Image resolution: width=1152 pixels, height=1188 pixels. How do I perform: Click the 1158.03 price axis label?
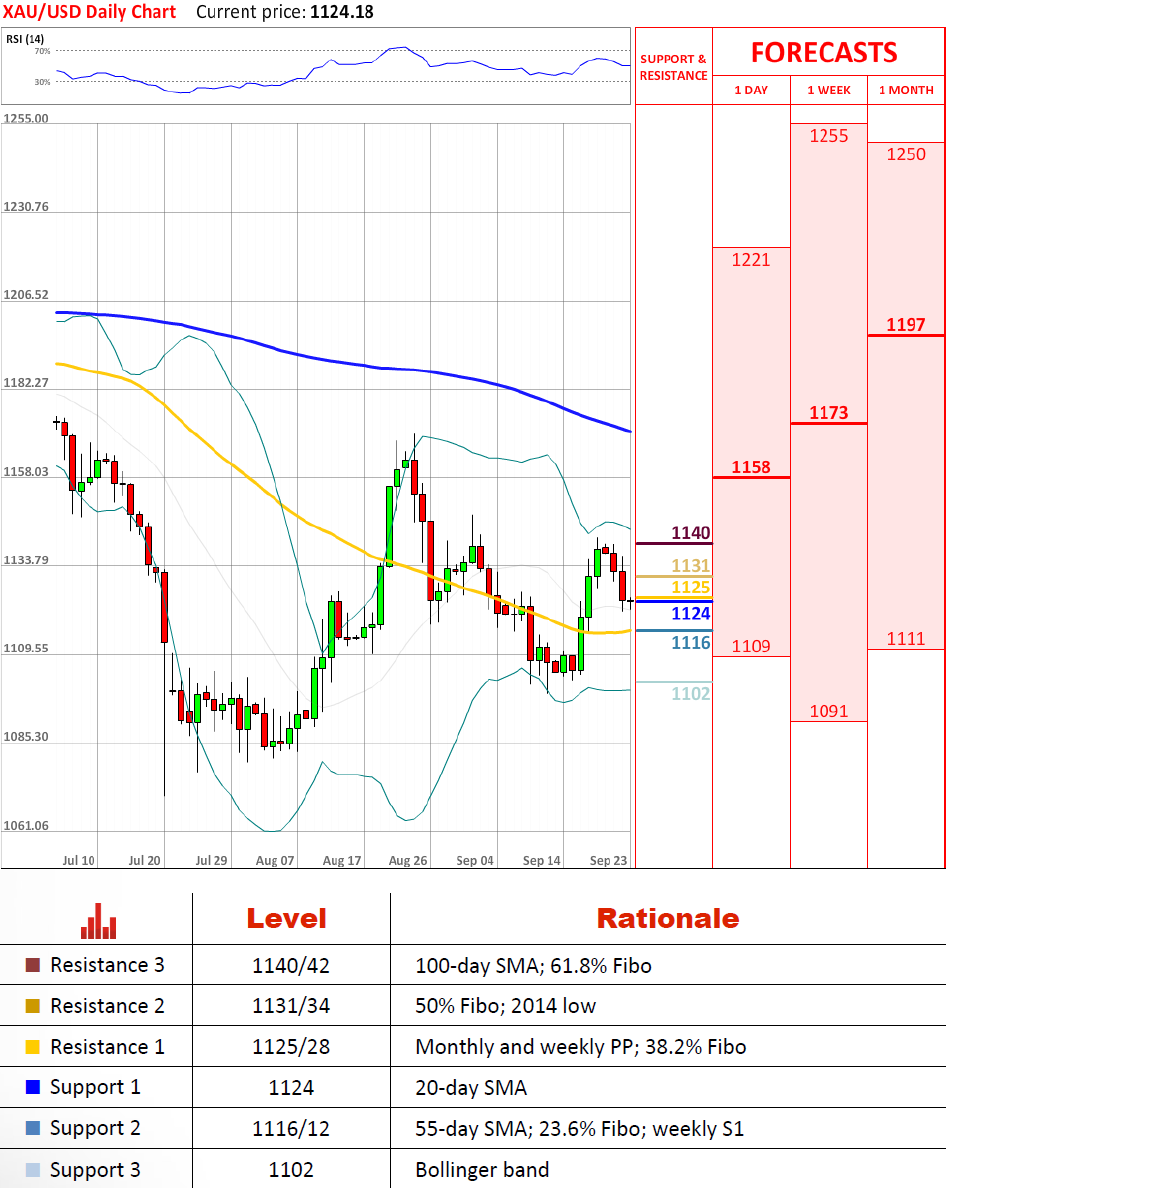pyautogui.click(x=26, y=472)
